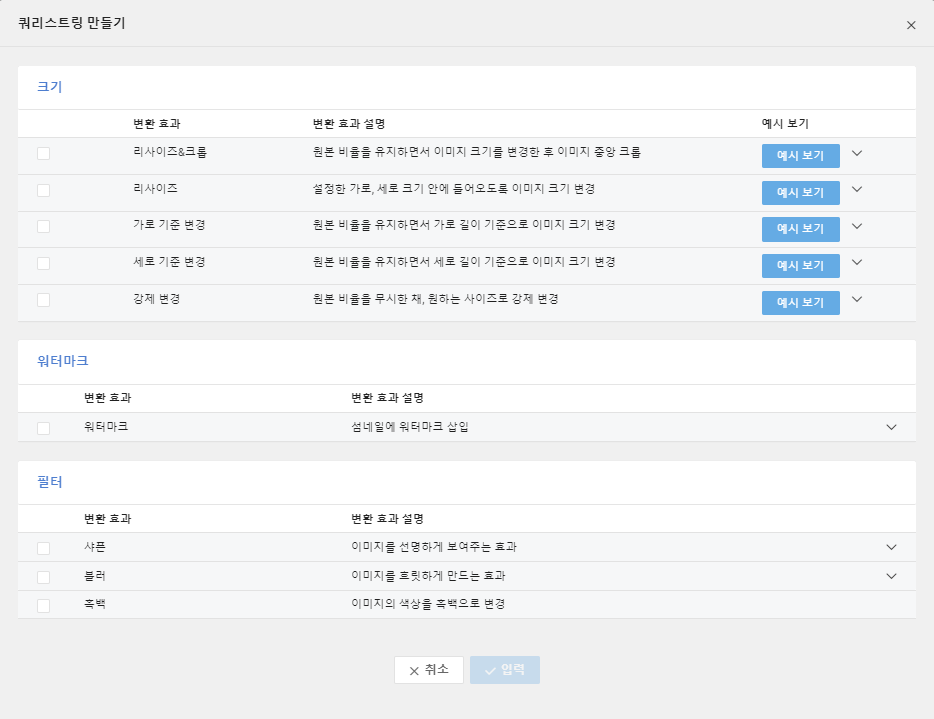Expand the 샤픈 filter options
Image resolution: width=934 pixels, height=719 pixels.
[891, 547]
